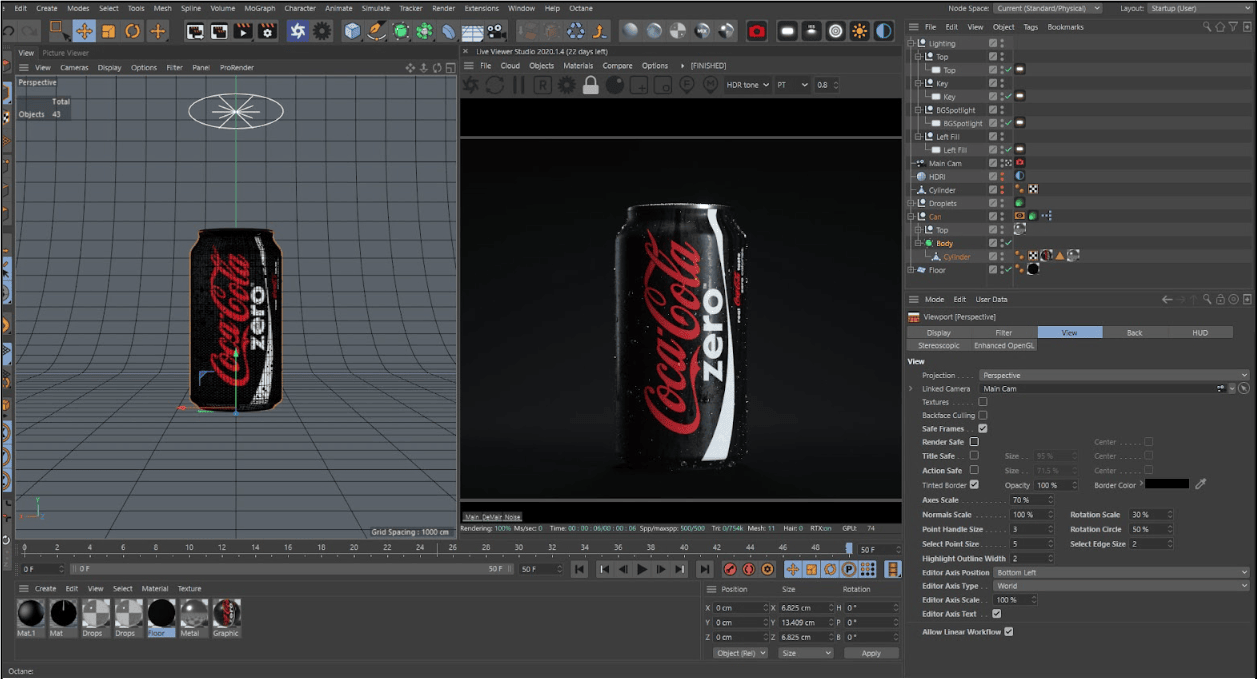The height and width of the screenshot is (679, 1257).
Task: Open Materials menu in Live Viewer
Action: coord(578,66)
